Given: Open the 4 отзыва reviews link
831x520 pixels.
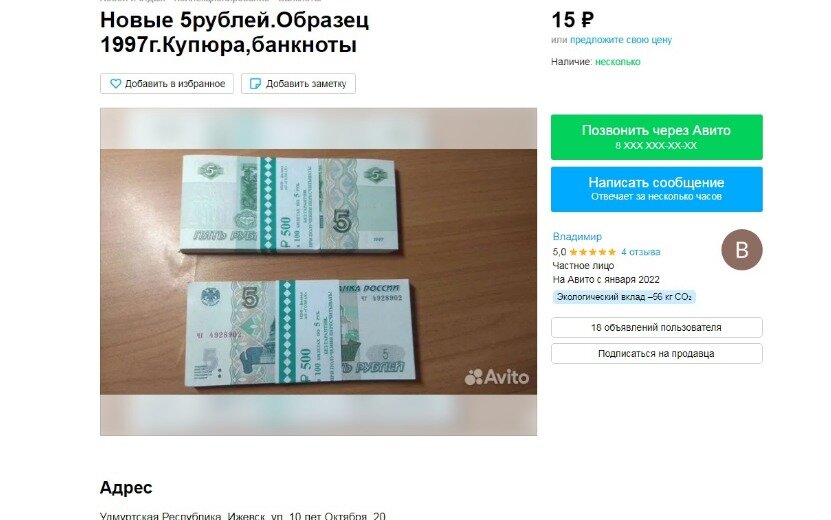Looking at the screenshot, I should click(x=641, y=252).
